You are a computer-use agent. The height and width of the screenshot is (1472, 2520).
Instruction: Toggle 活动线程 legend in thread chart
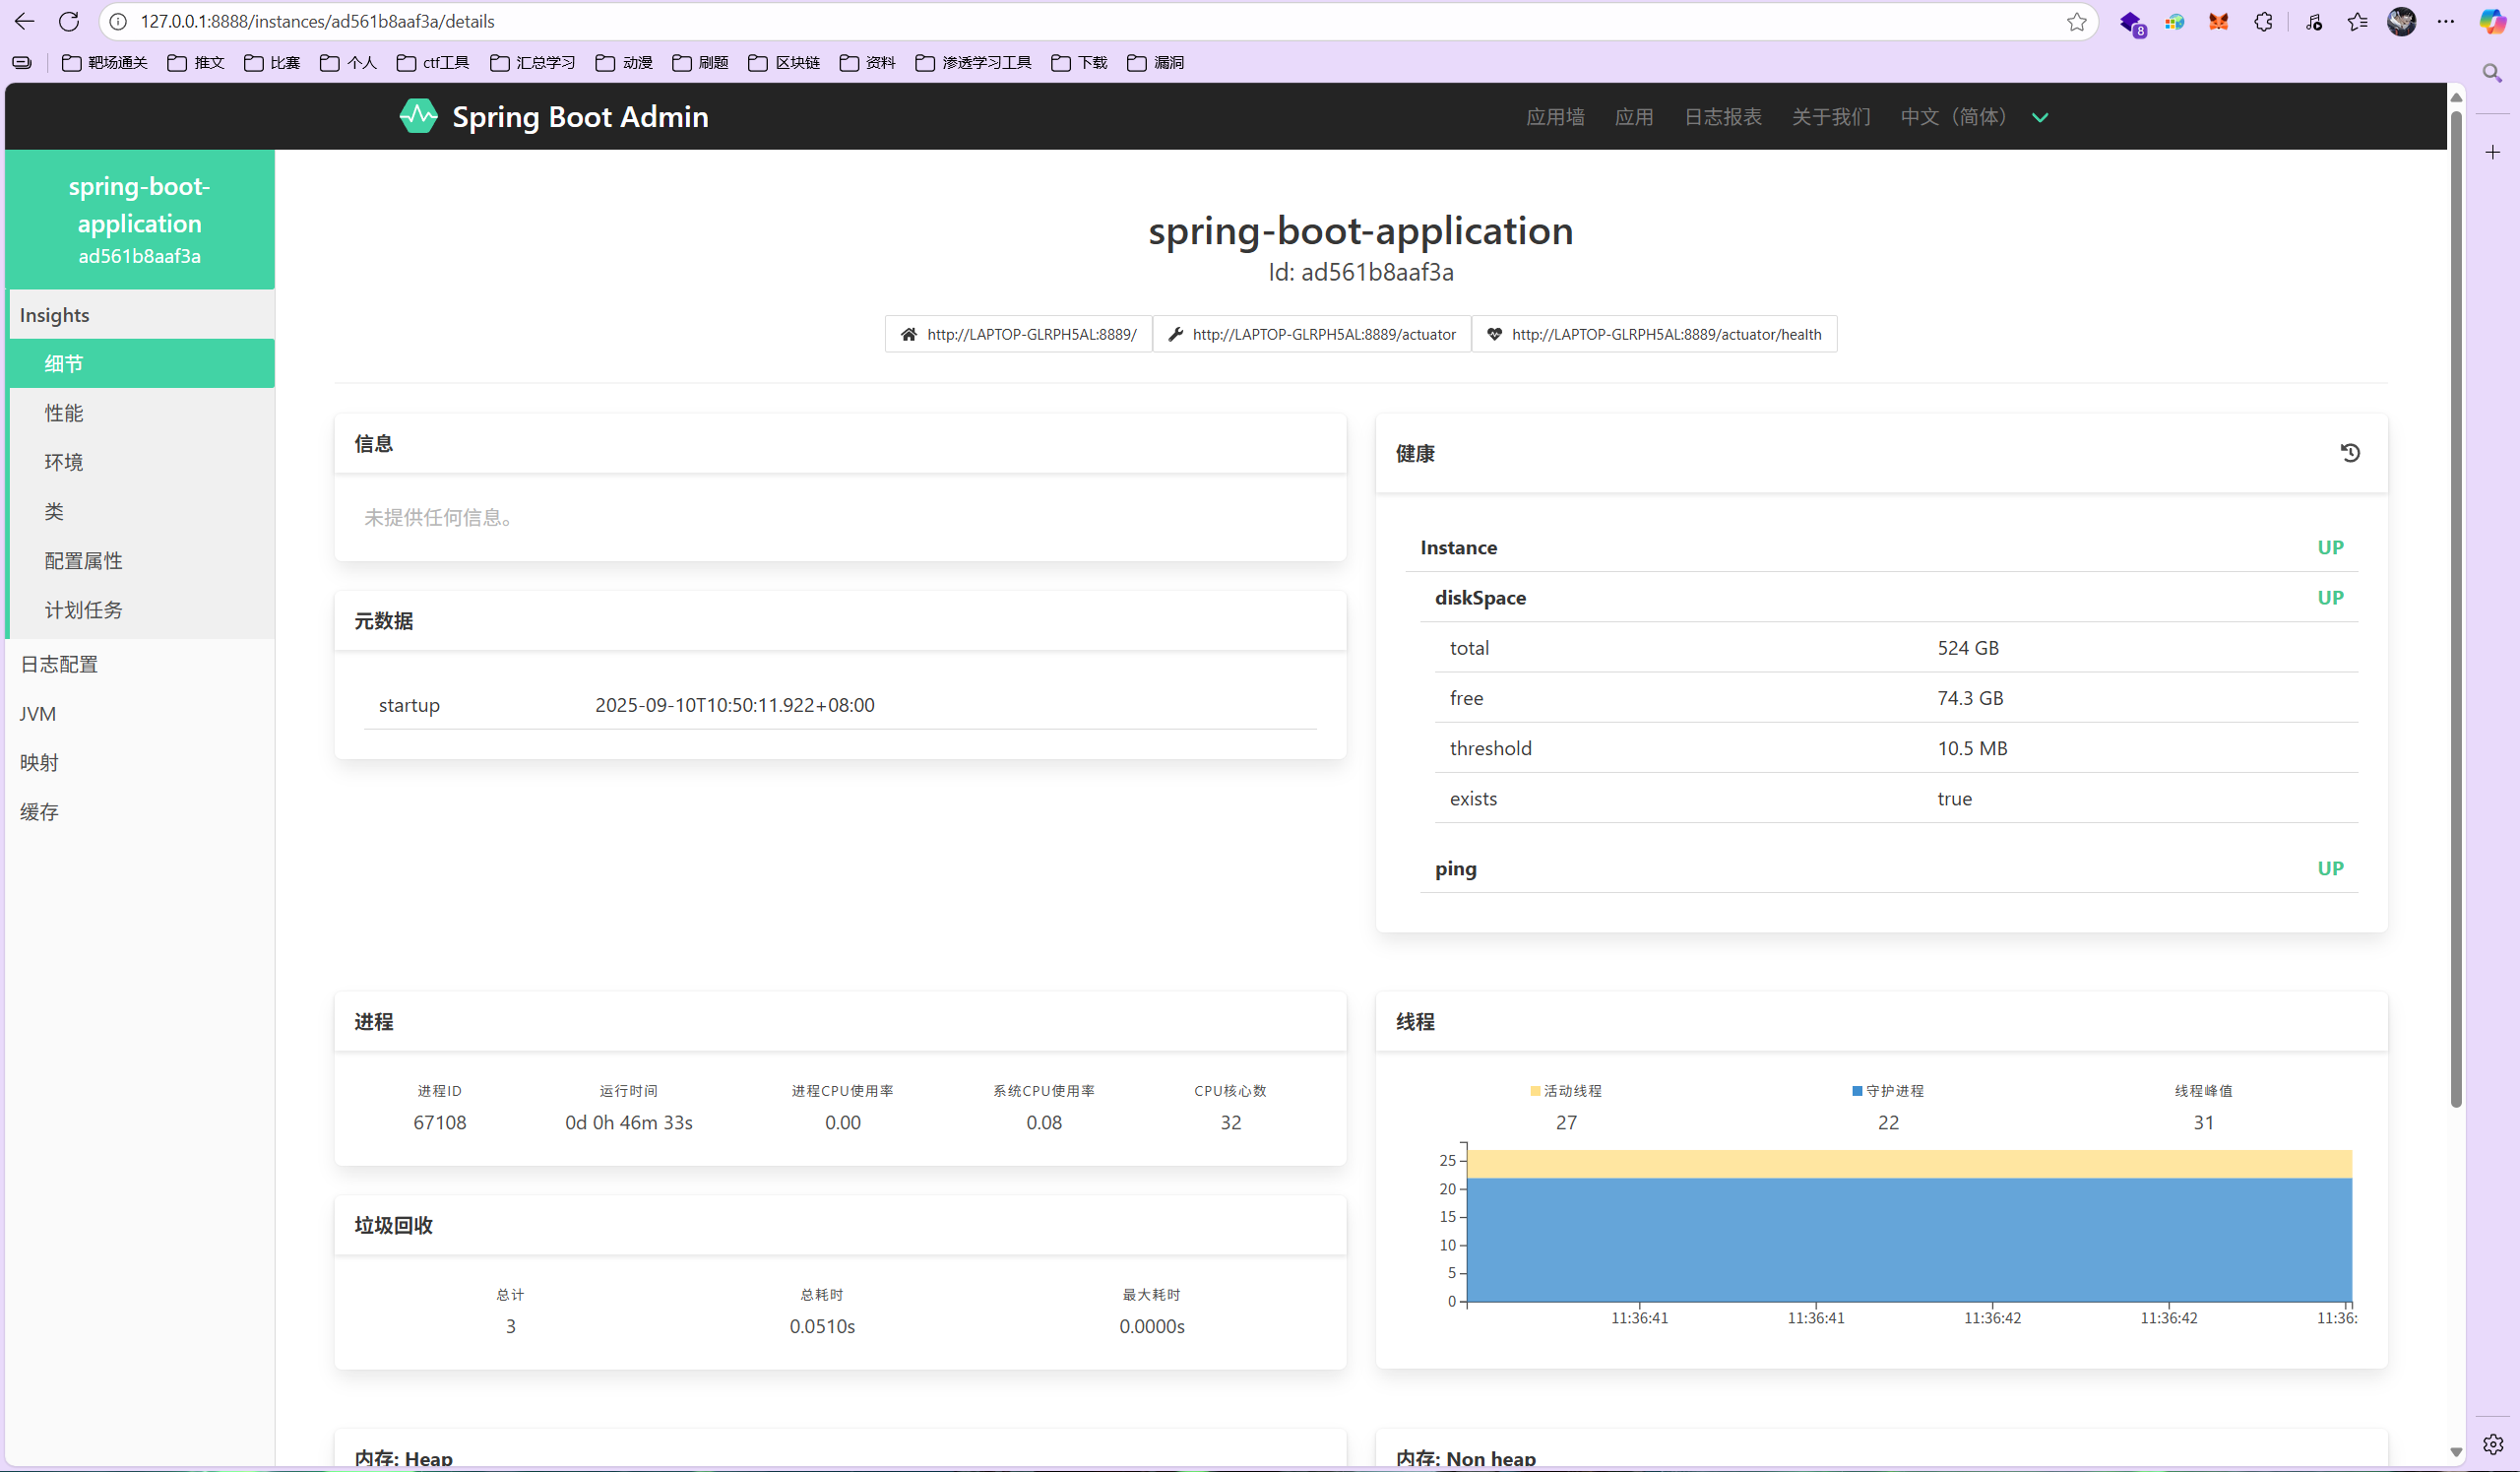[x=1566, y=1091]
